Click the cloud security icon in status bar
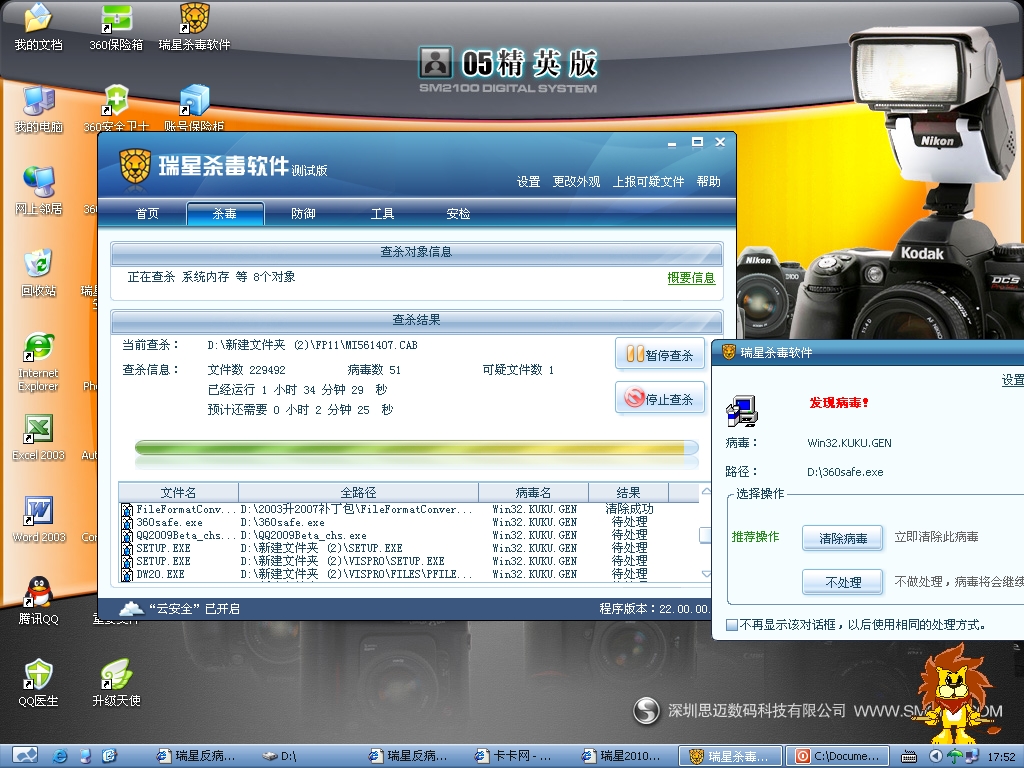Image resolution: width=1024 pixels, height=768 pixels. 131,609
